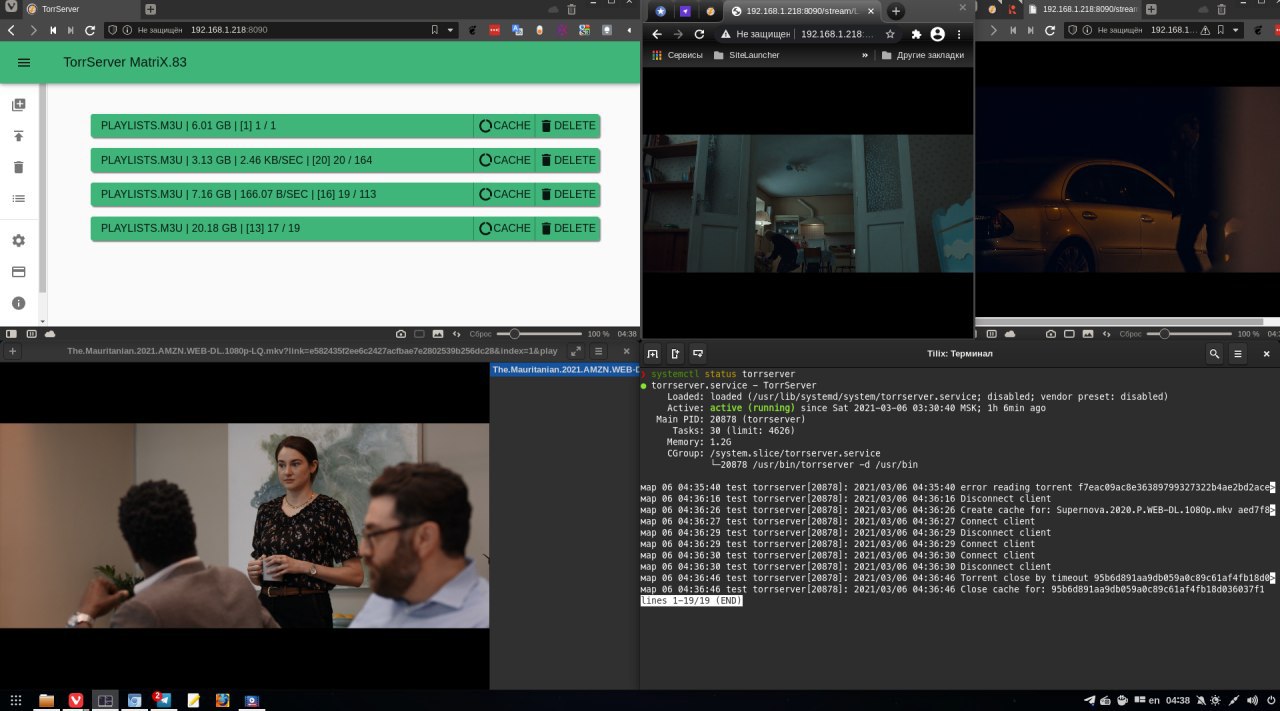This screenshot has height=711, width=1280.
Task: Select the PLAYLISTS.M3U 6.01 GB torrent entry
Action: click(x=282, y=126)
